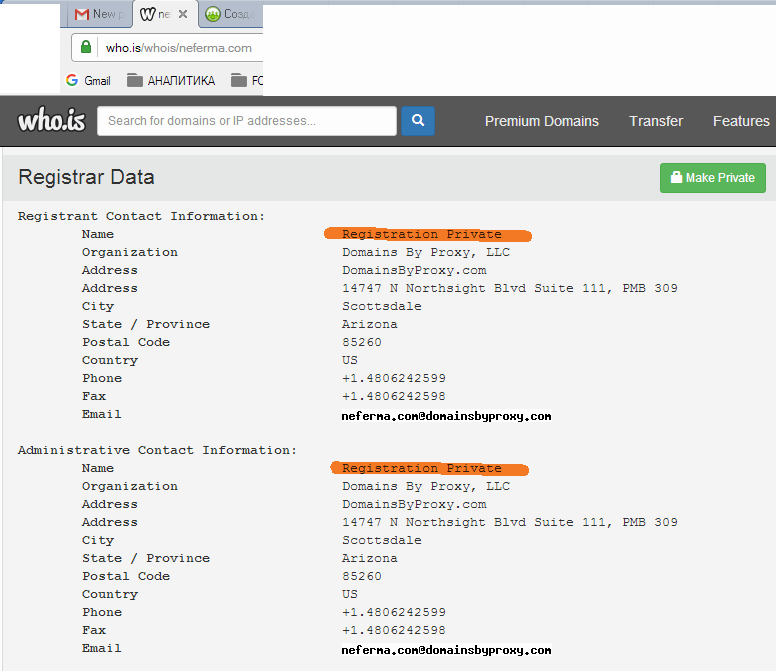
Task: Click the registrant Postal Code label
Action: click(126, 342)
